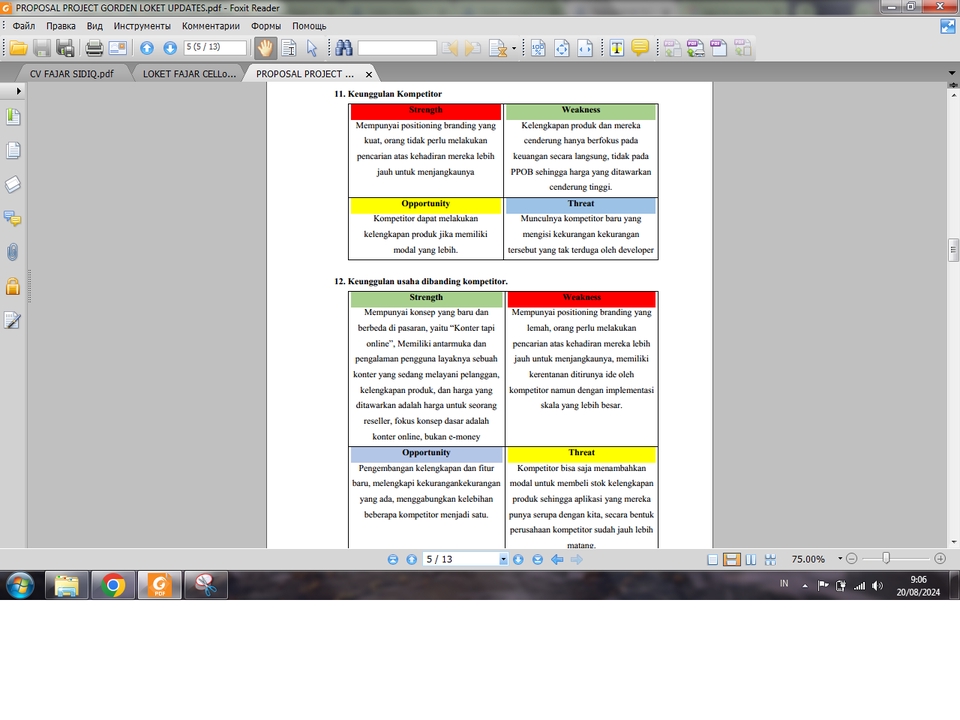Open the Pages panel in sidebar
The image size is (960, 720).
(x=13, y=151)
